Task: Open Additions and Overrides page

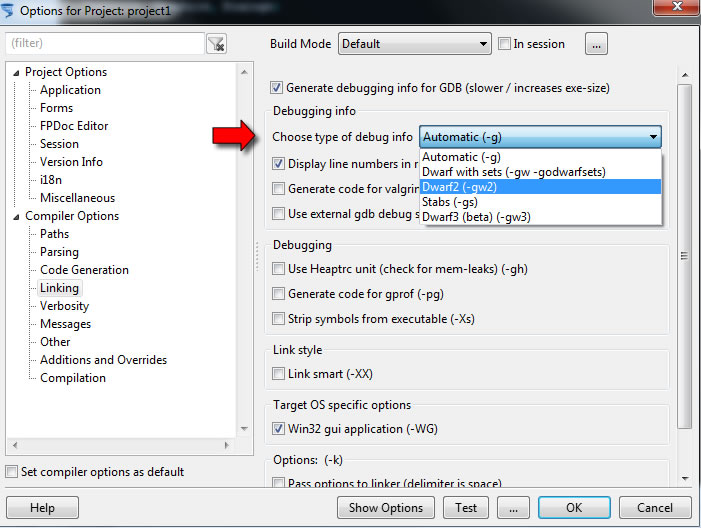Action: 103,360
